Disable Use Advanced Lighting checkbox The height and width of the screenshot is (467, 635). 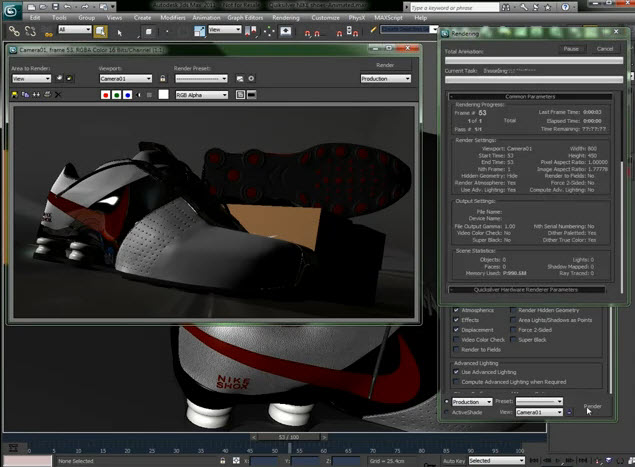click(457, 372)
